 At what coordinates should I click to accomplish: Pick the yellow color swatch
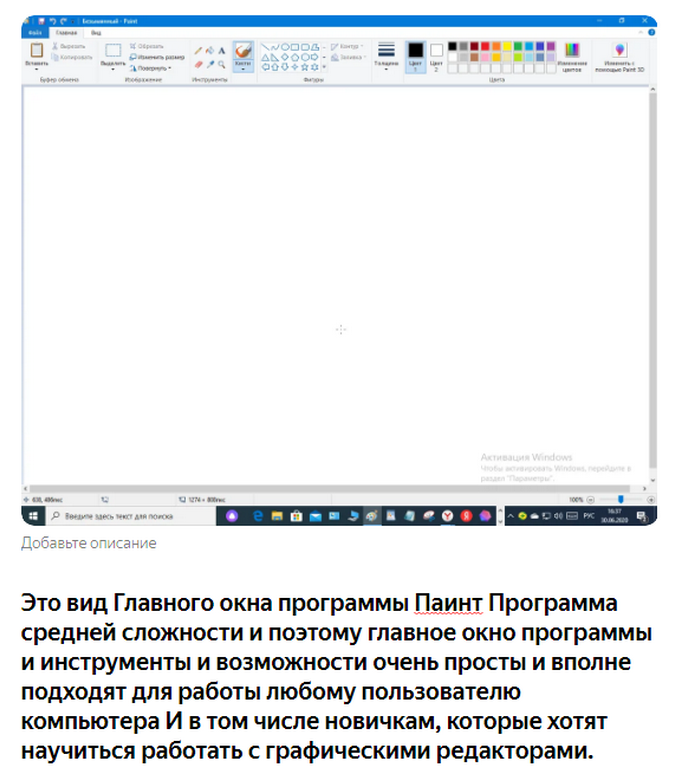click(x=507, y=46)
